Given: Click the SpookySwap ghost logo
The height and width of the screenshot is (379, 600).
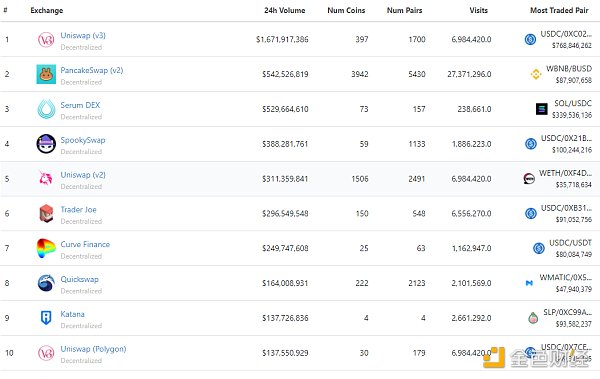Looking at the screenshot, I should pyautogui.click(x=46, y=144).
